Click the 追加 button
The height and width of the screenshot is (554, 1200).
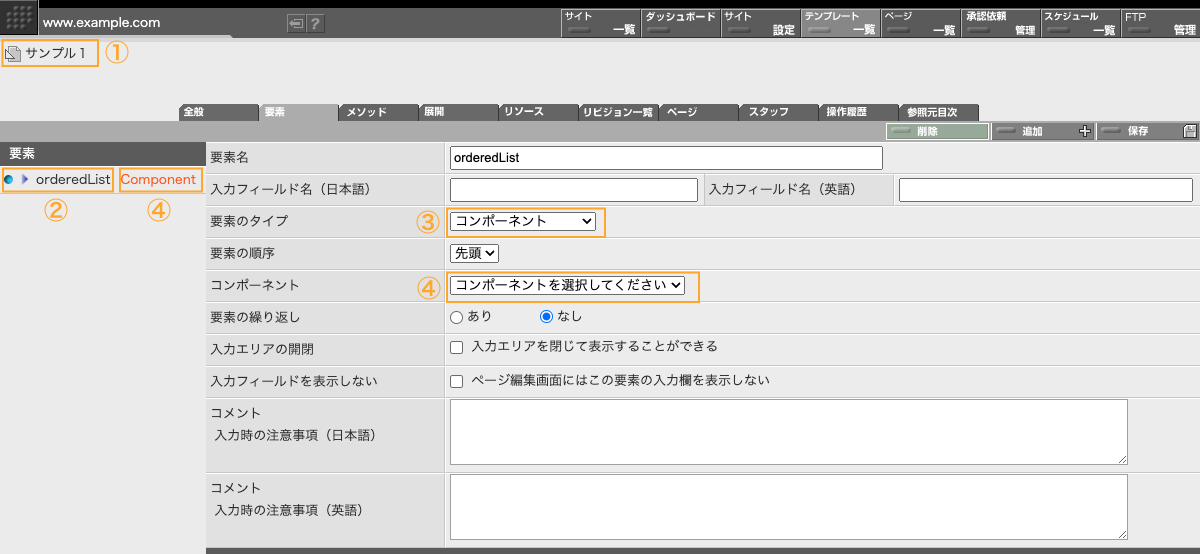point(1043,131)
